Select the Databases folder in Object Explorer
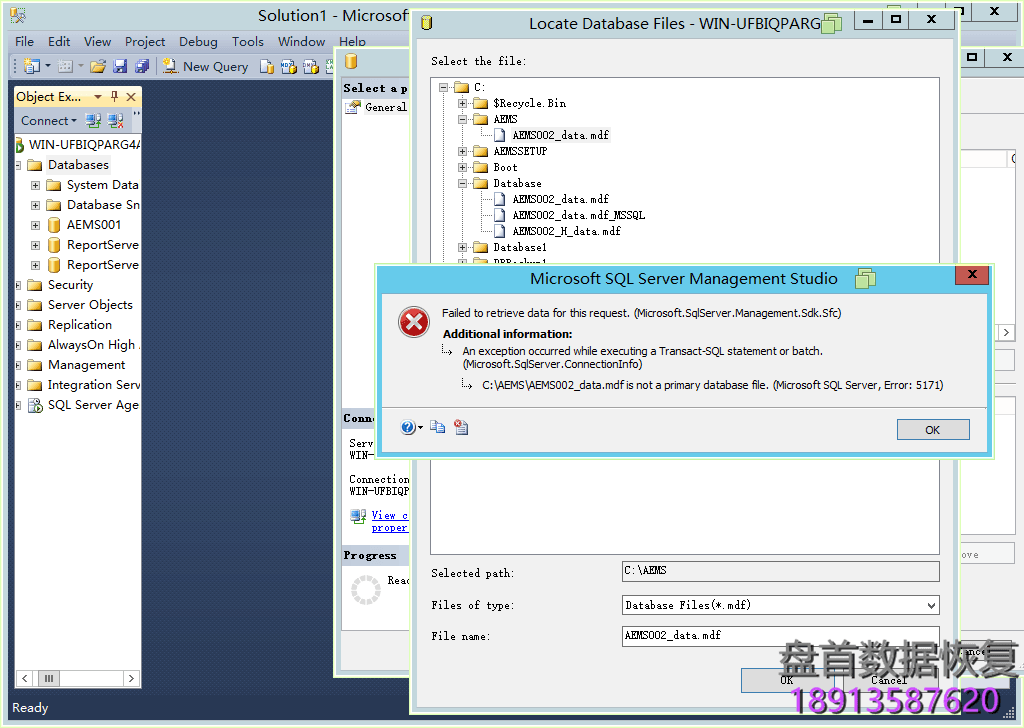The width and height of the screenshot is (1024, 728). tap(78, 165)
